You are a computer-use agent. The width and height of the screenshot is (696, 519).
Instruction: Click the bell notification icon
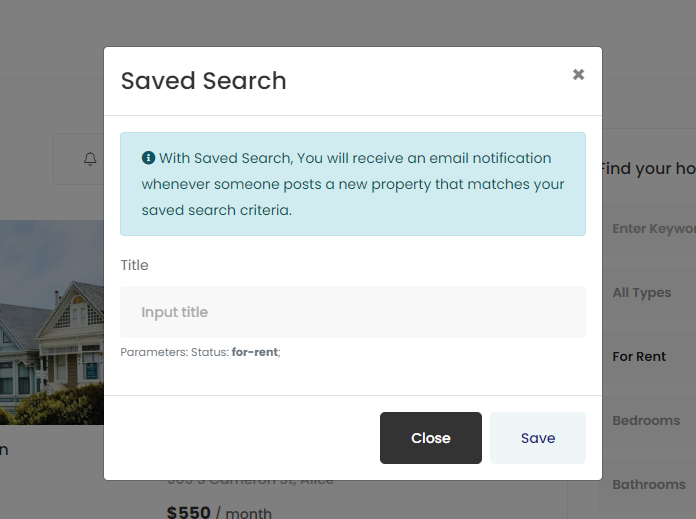pyautogui.click(x=90, y=159)
